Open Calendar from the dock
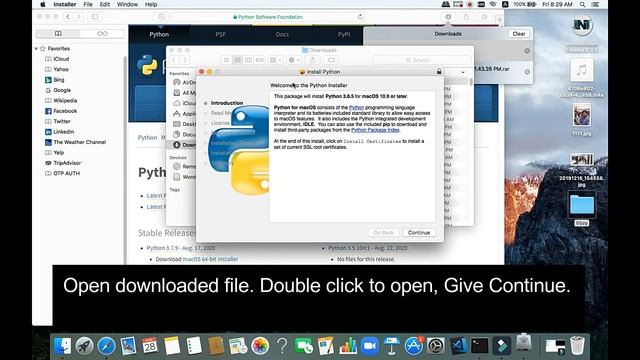The width and height of the screenshot is (640, 360). [150, 346]
